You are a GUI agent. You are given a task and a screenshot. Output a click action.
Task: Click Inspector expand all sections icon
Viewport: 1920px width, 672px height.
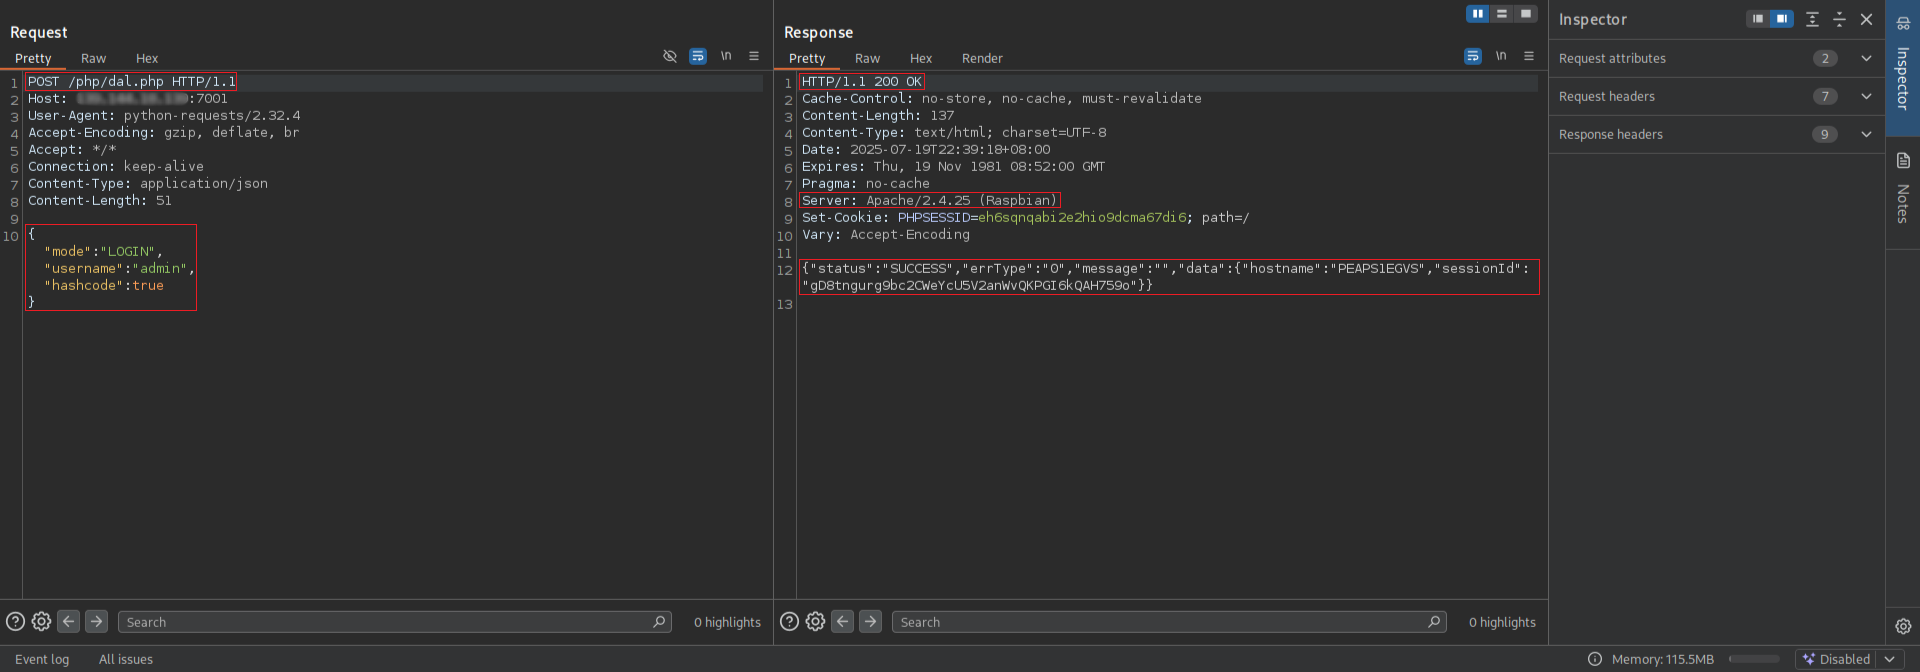coord(1812,19)
